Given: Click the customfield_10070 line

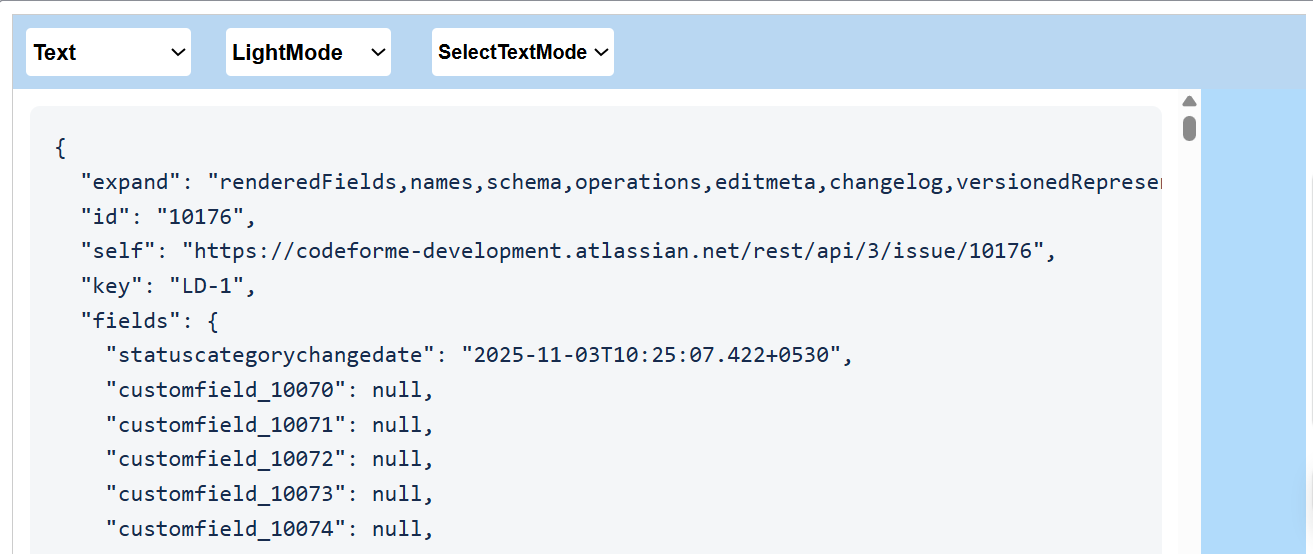Looking at the screenshot, I should click(268, 390).
